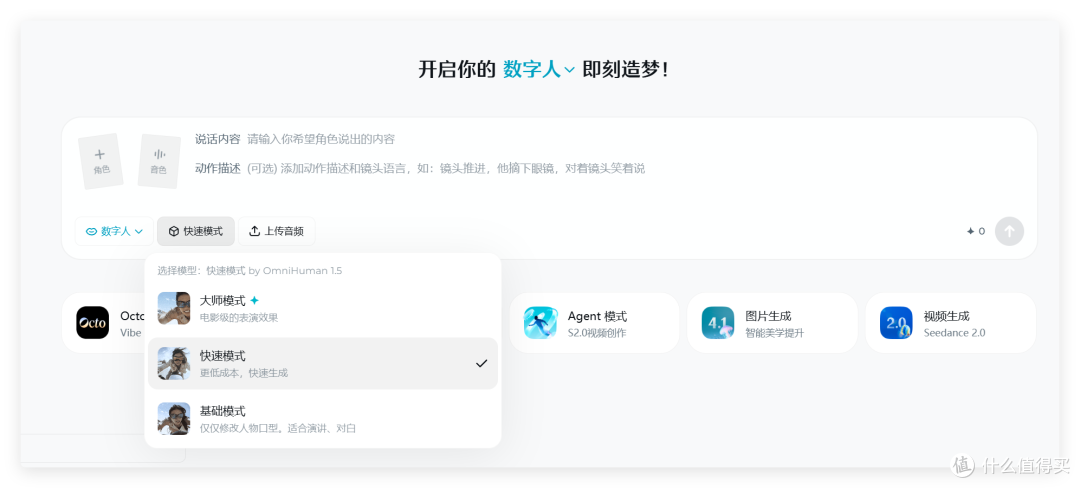Viewport: 1080px width, 488px height.
Task: Click the 2.0 视频生成 icon
Action: click(x=896, y=323)
